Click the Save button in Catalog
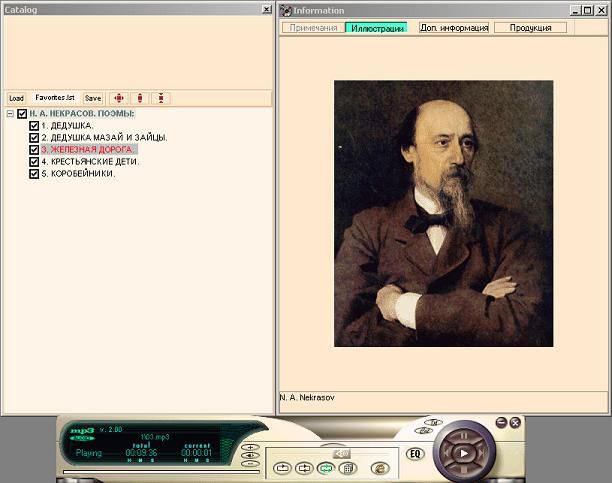The image size is (612, 483). pos(93,98)
